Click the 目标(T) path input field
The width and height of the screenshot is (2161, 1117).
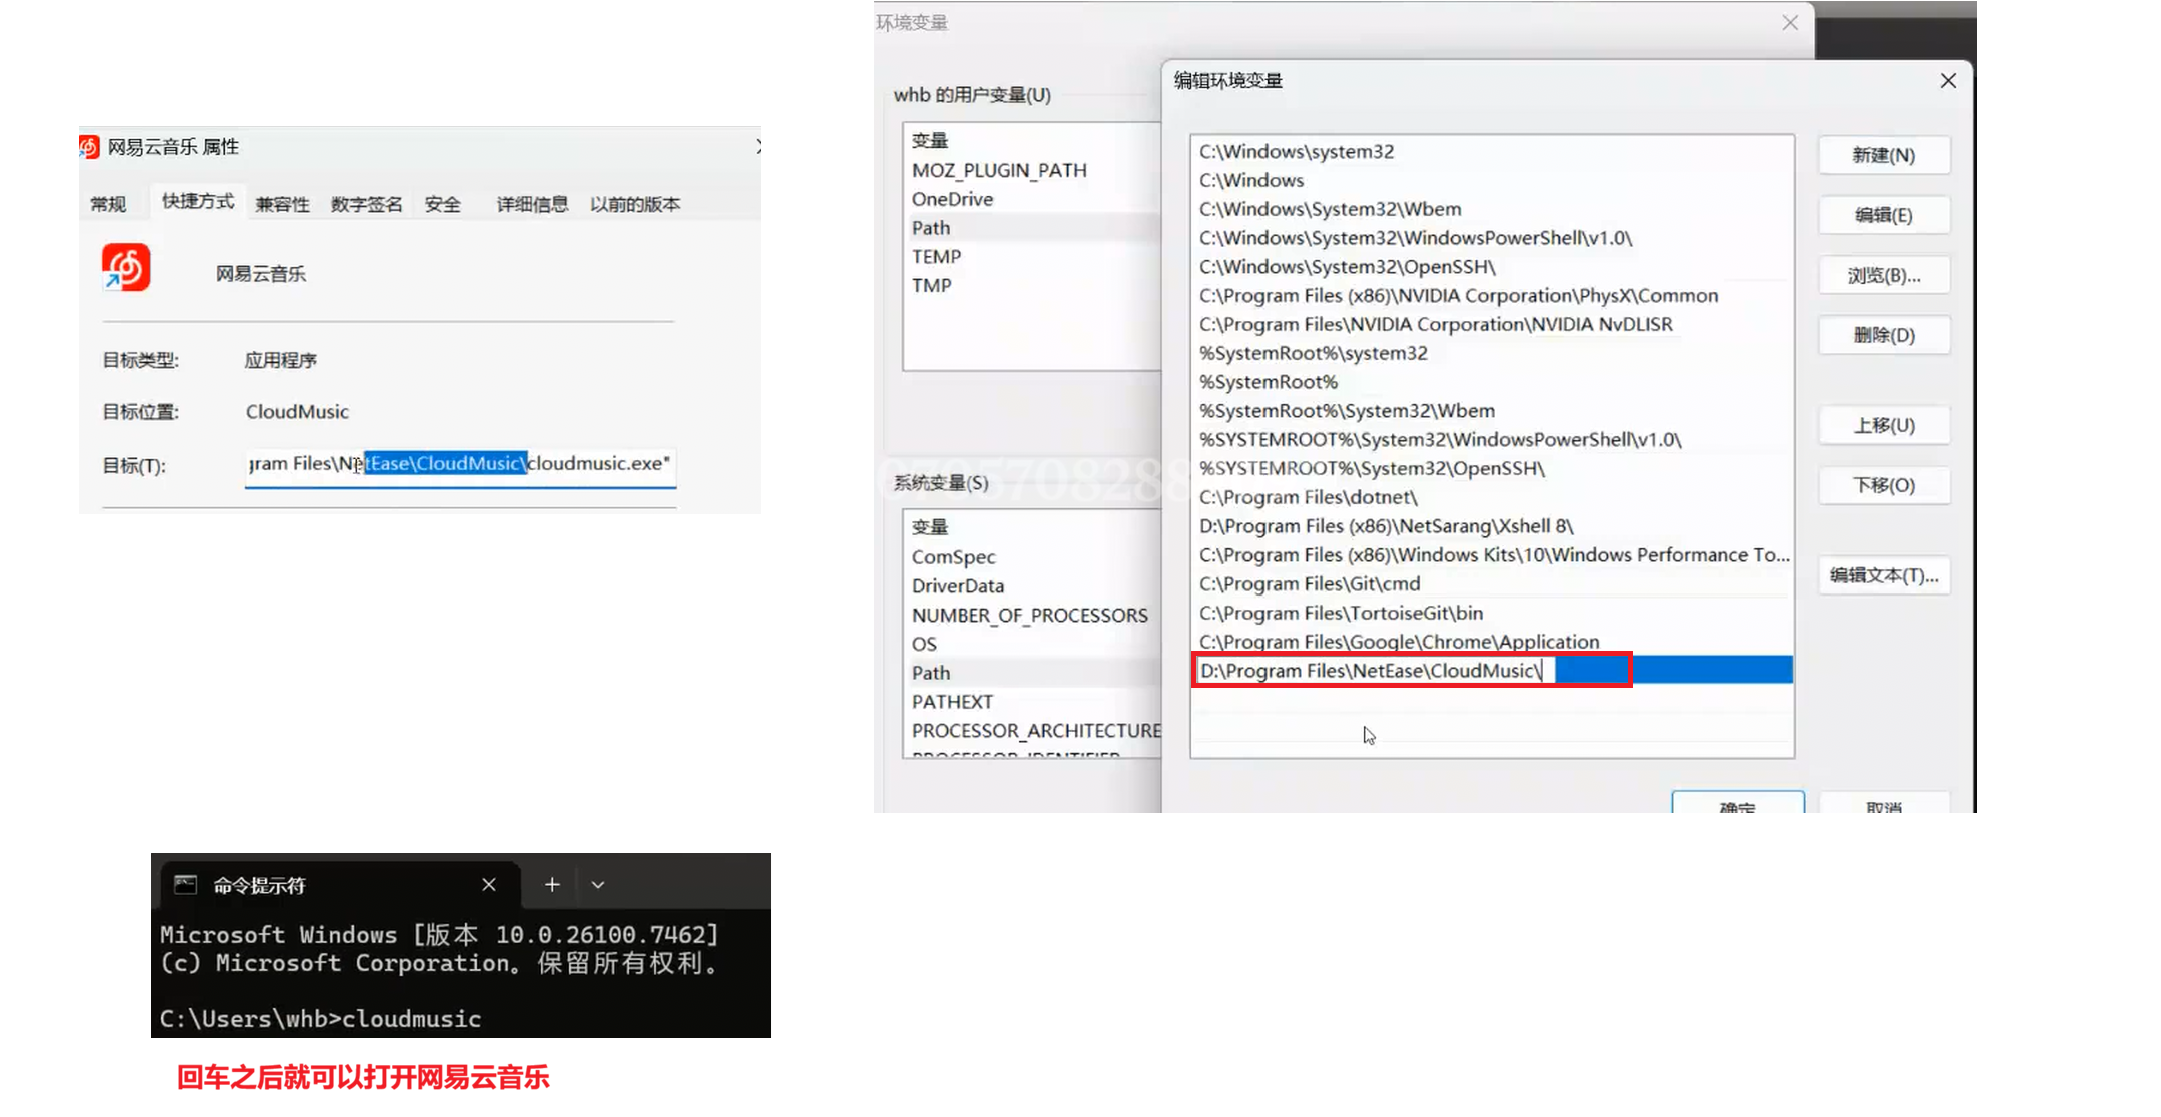coord(460,464)
